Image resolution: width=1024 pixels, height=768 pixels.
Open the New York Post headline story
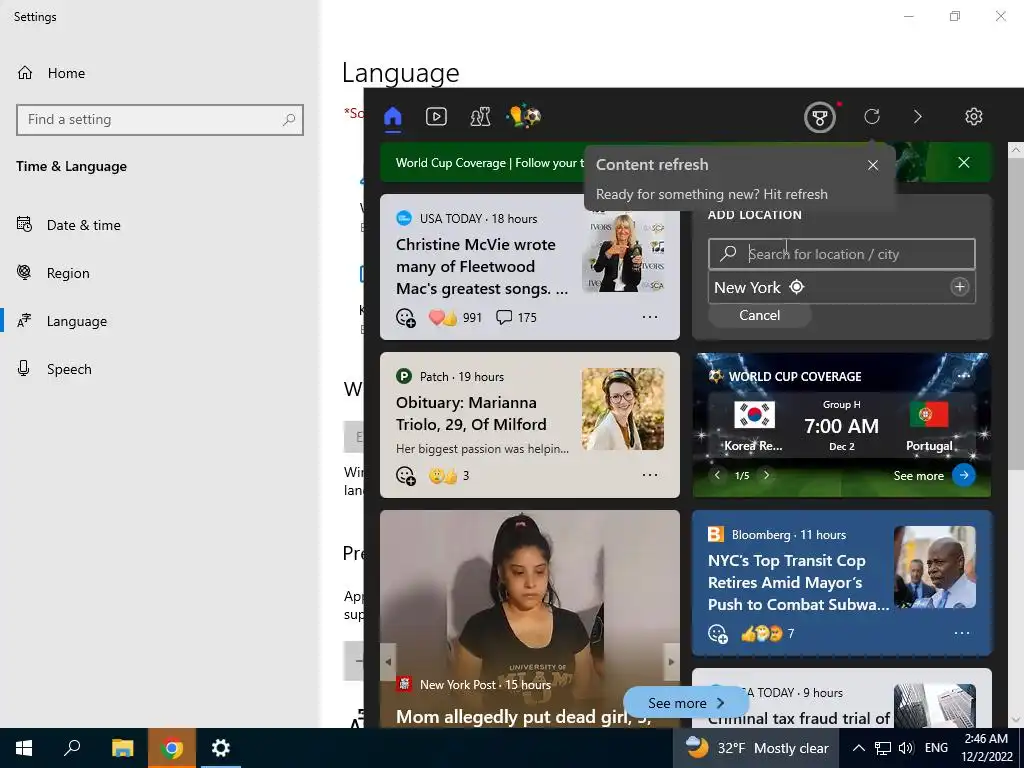523,717
